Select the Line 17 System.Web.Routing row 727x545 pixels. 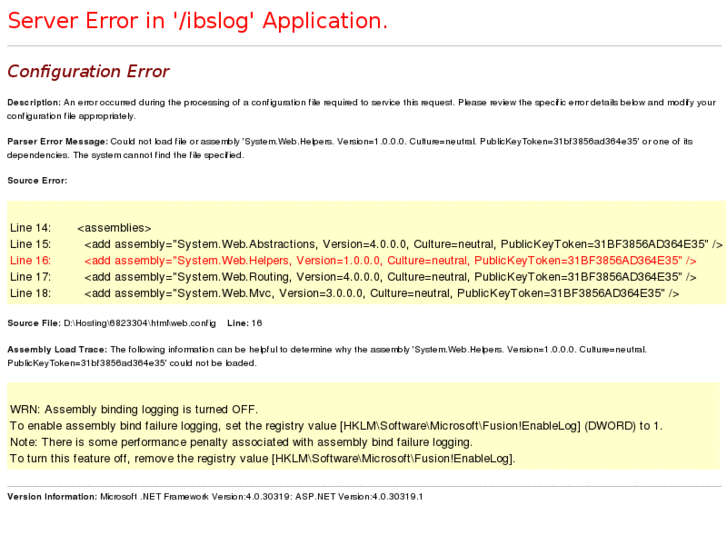coord(353,277)
